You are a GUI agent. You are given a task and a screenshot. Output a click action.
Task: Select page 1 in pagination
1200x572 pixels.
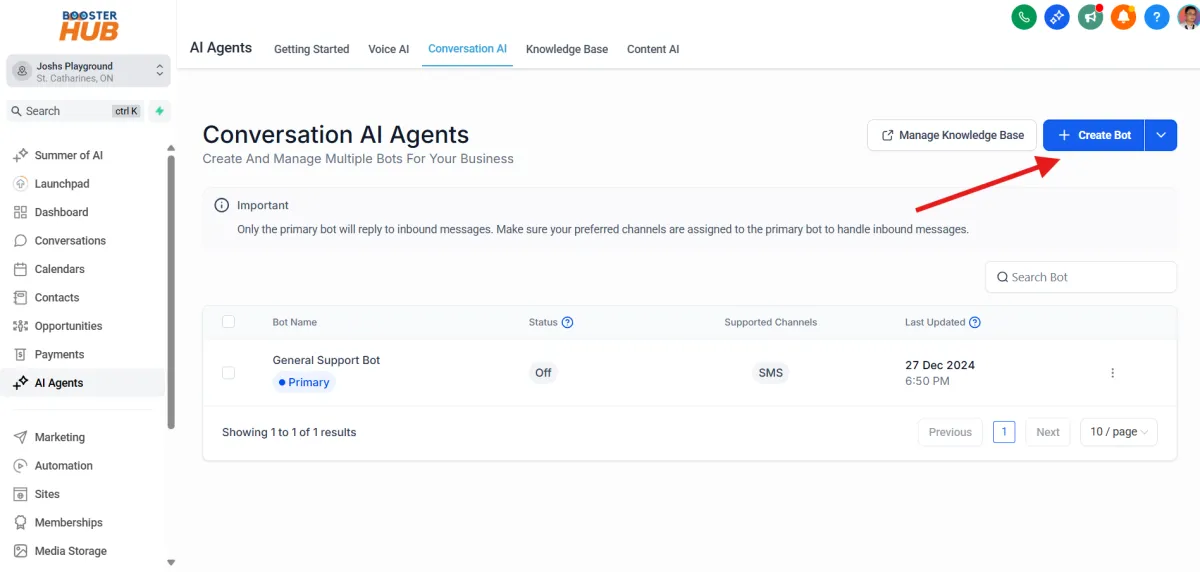(1004, 432)
